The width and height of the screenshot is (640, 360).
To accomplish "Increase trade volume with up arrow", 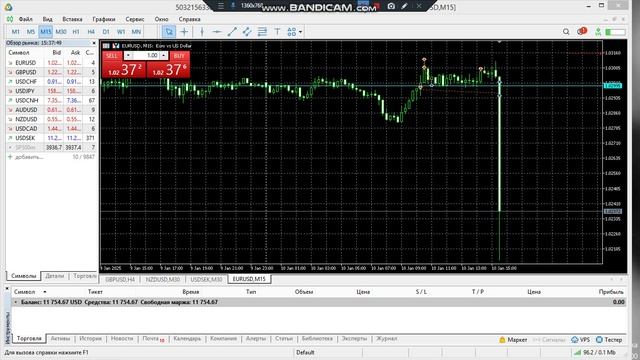I will coord(163,56).
